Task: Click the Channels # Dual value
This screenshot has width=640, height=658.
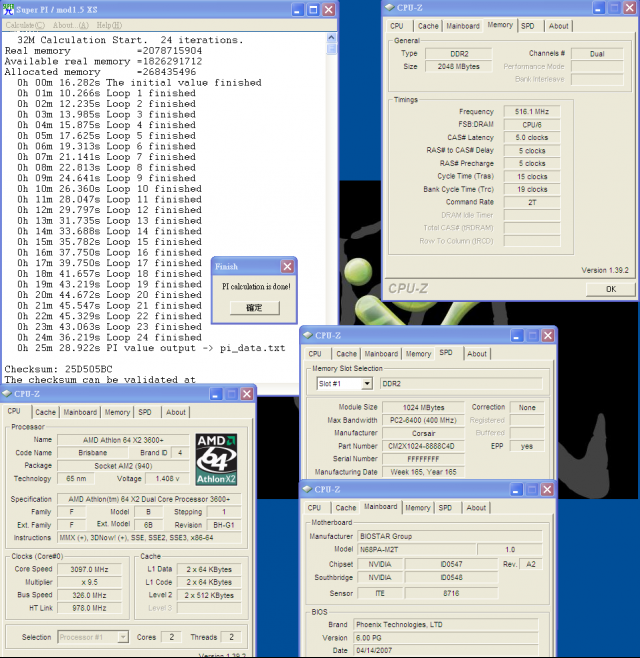Action: coord(597,54)
